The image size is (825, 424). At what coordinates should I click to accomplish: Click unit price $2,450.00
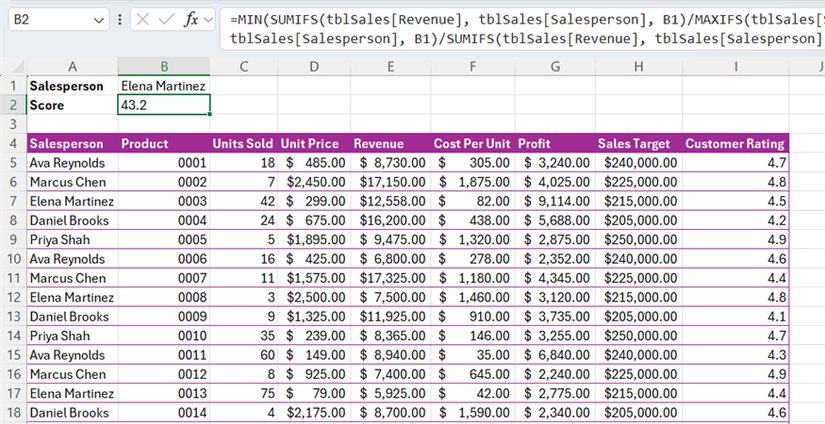pyautogui.click(x=316, y=182)
